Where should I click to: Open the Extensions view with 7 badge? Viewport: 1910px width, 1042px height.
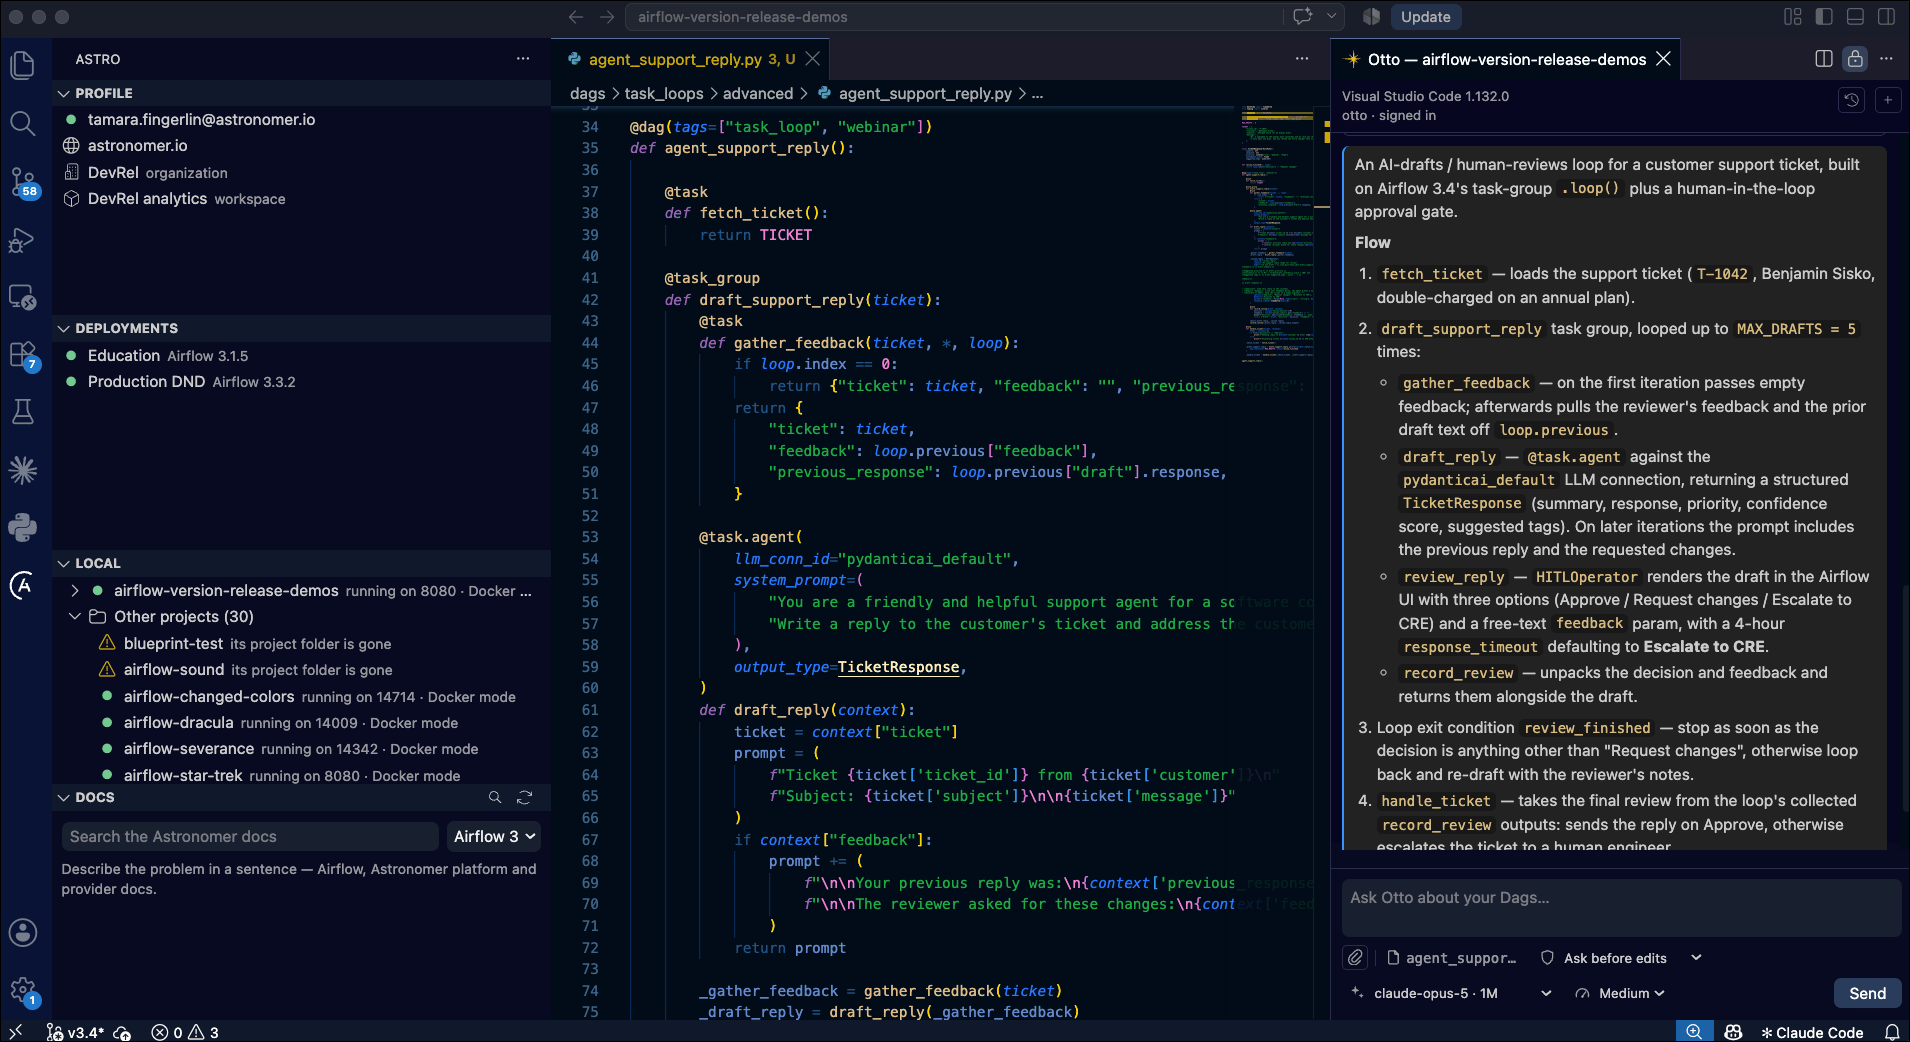22,355
